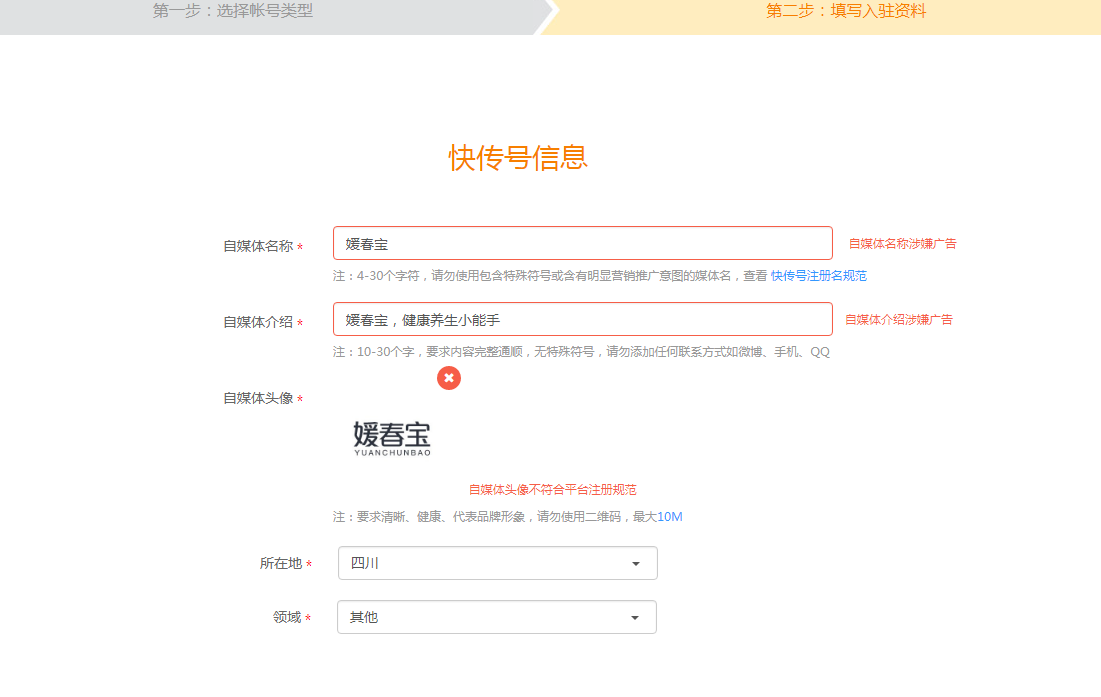The image size is (1101, 697).
Task: Remove the uploaded avatar image
Action: tap(449, 378)
